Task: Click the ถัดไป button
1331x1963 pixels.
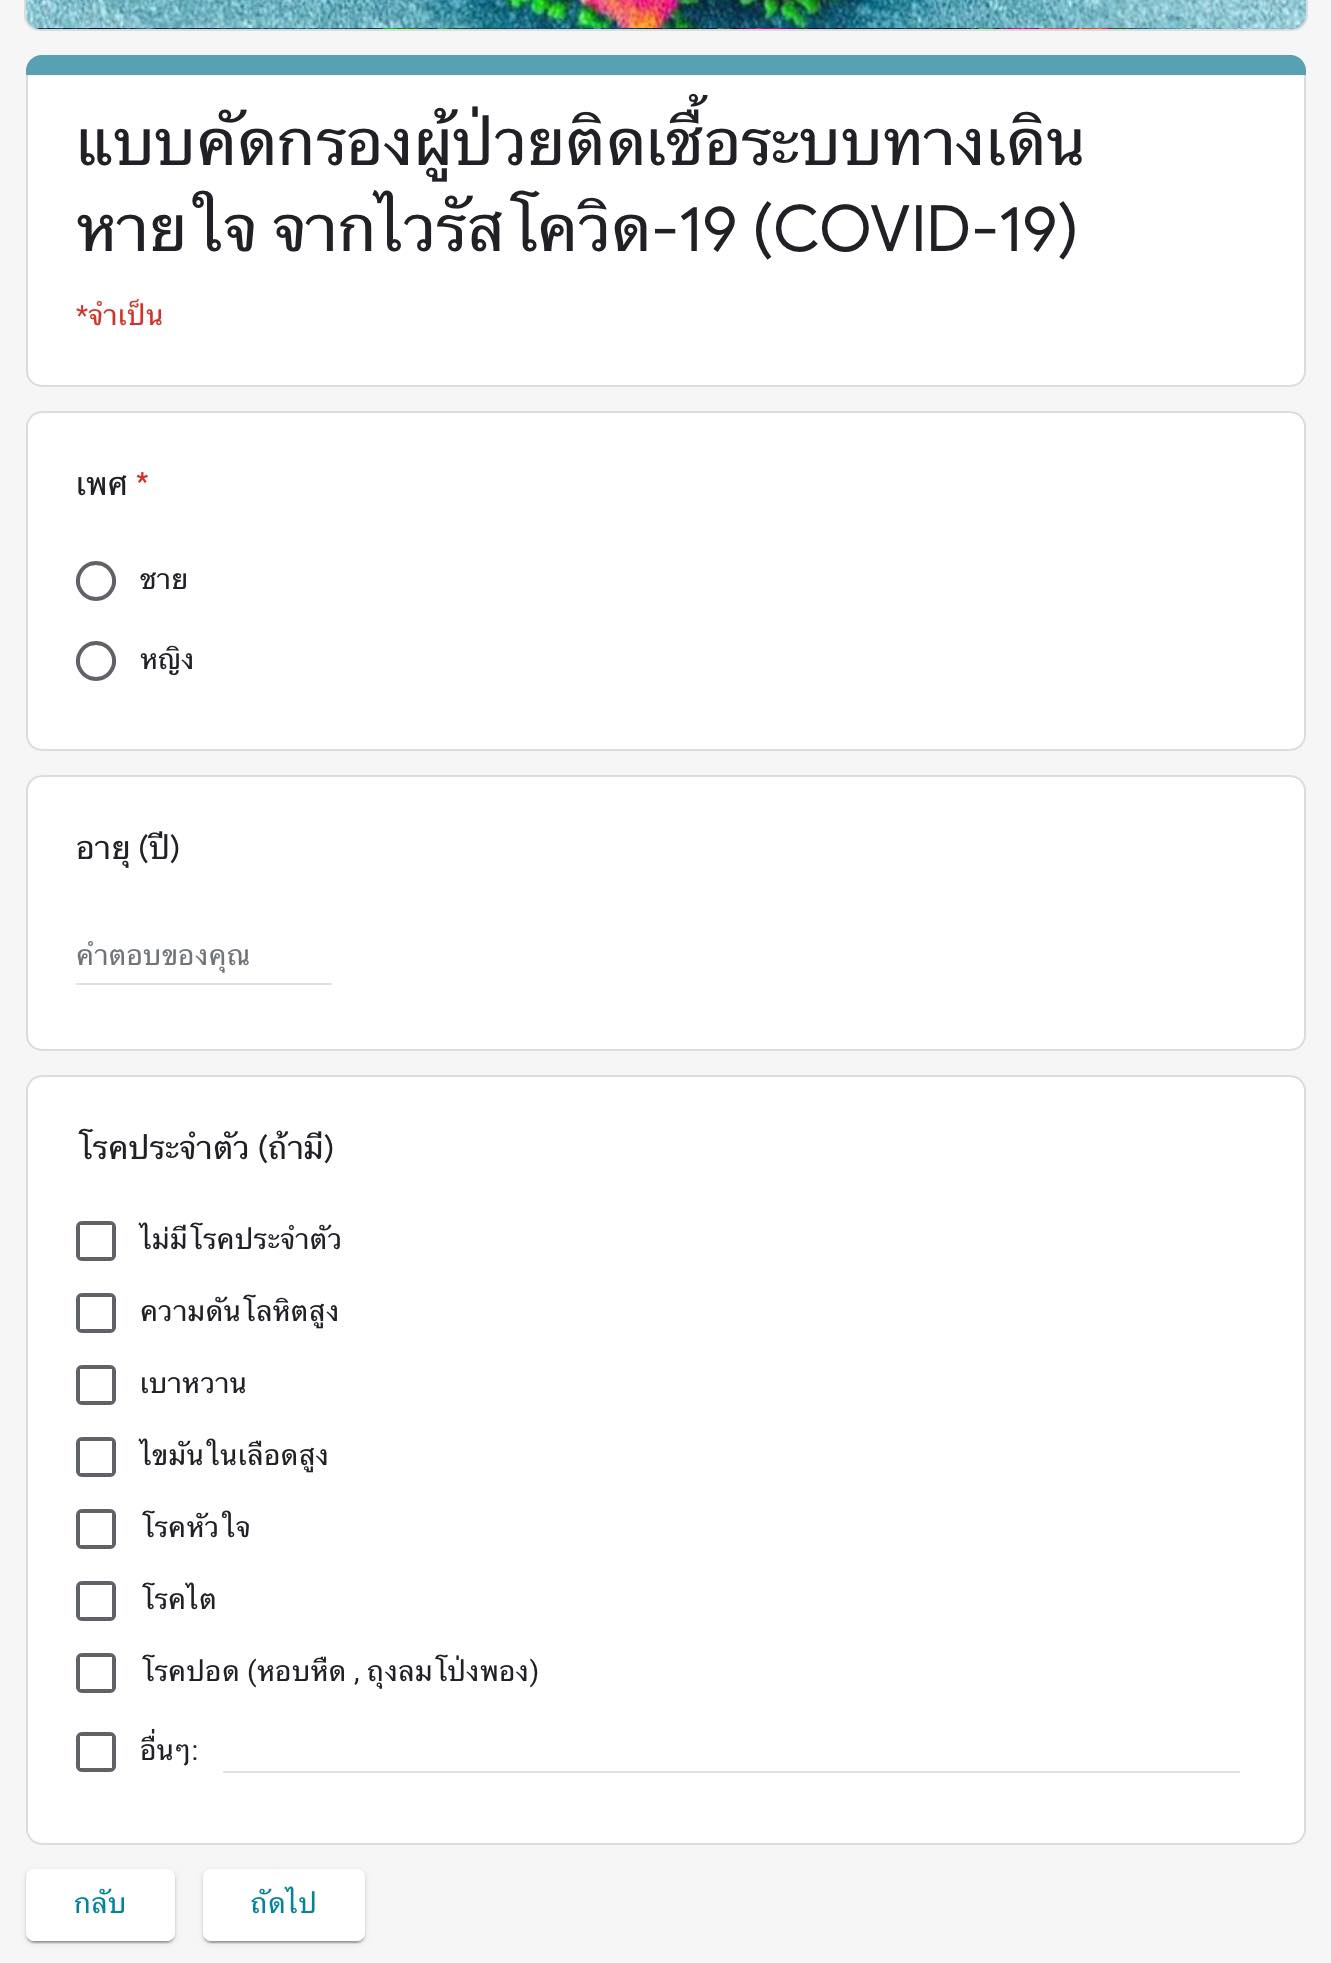Action: 284,1904
